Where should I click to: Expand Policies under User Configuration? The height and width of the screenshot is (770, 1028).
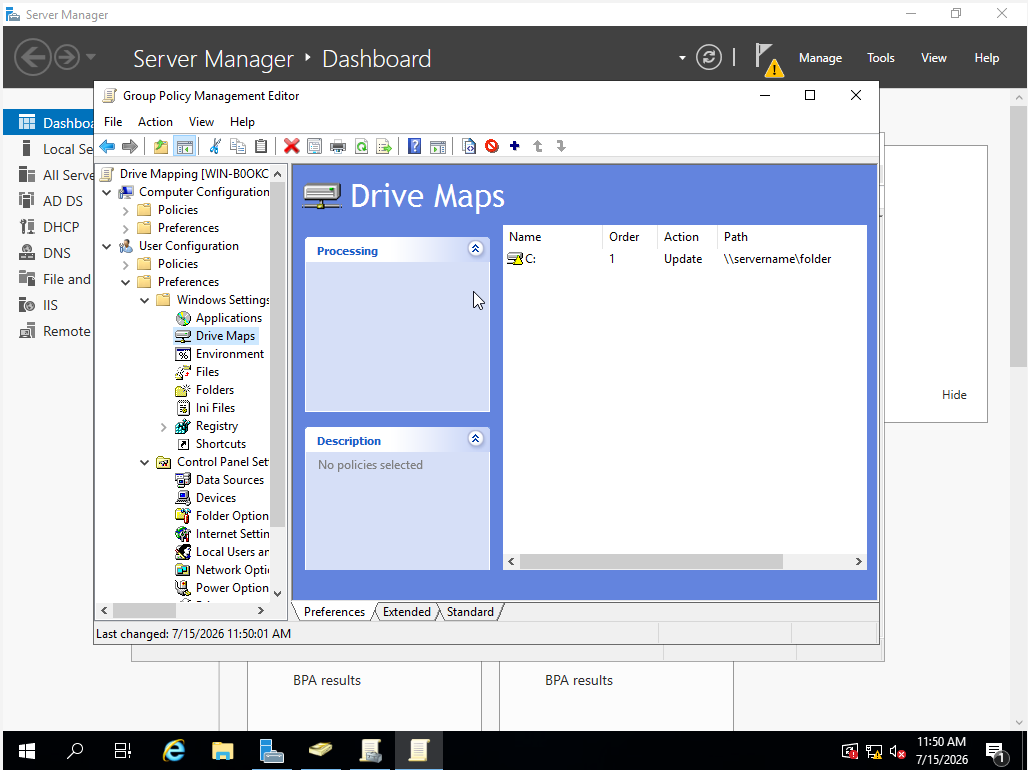pyautogui.click(x=126, y=264)
